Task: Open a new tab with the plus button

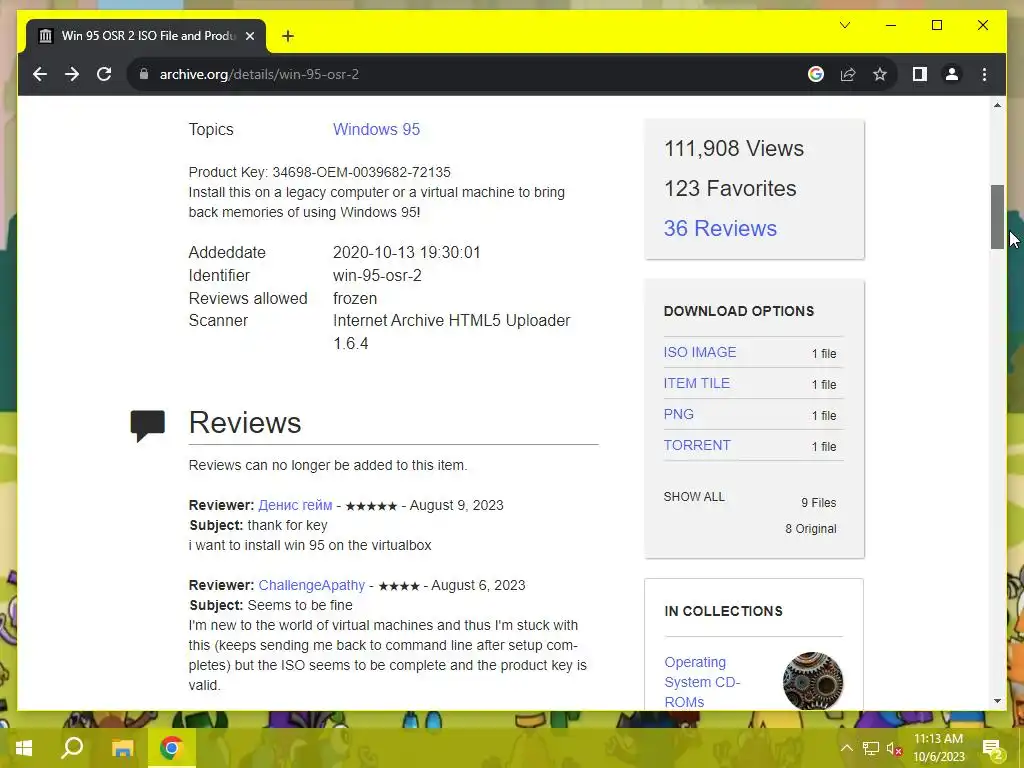Action: (x=288, y=36)
